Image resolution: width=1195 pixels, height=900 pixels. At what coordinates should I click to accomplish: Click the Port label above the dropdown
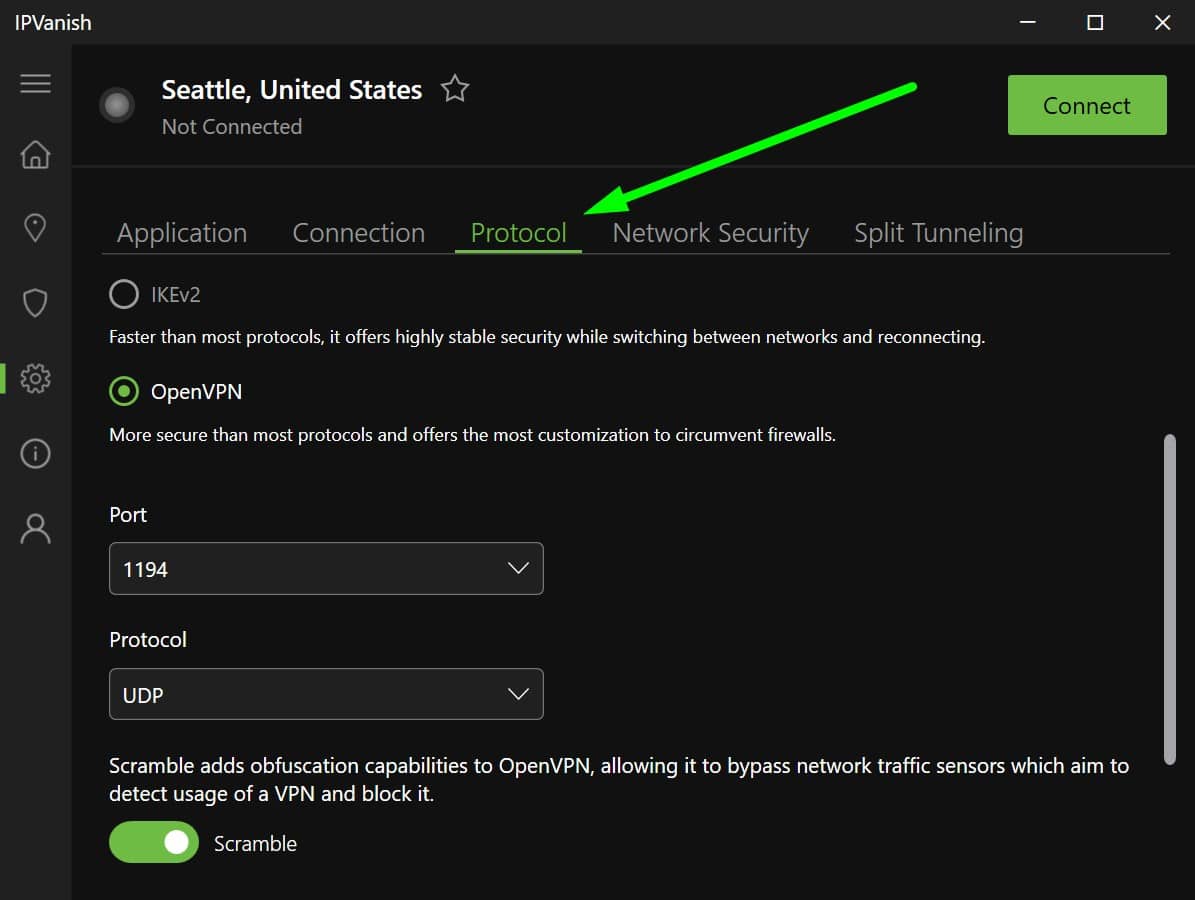click(128, 515)
